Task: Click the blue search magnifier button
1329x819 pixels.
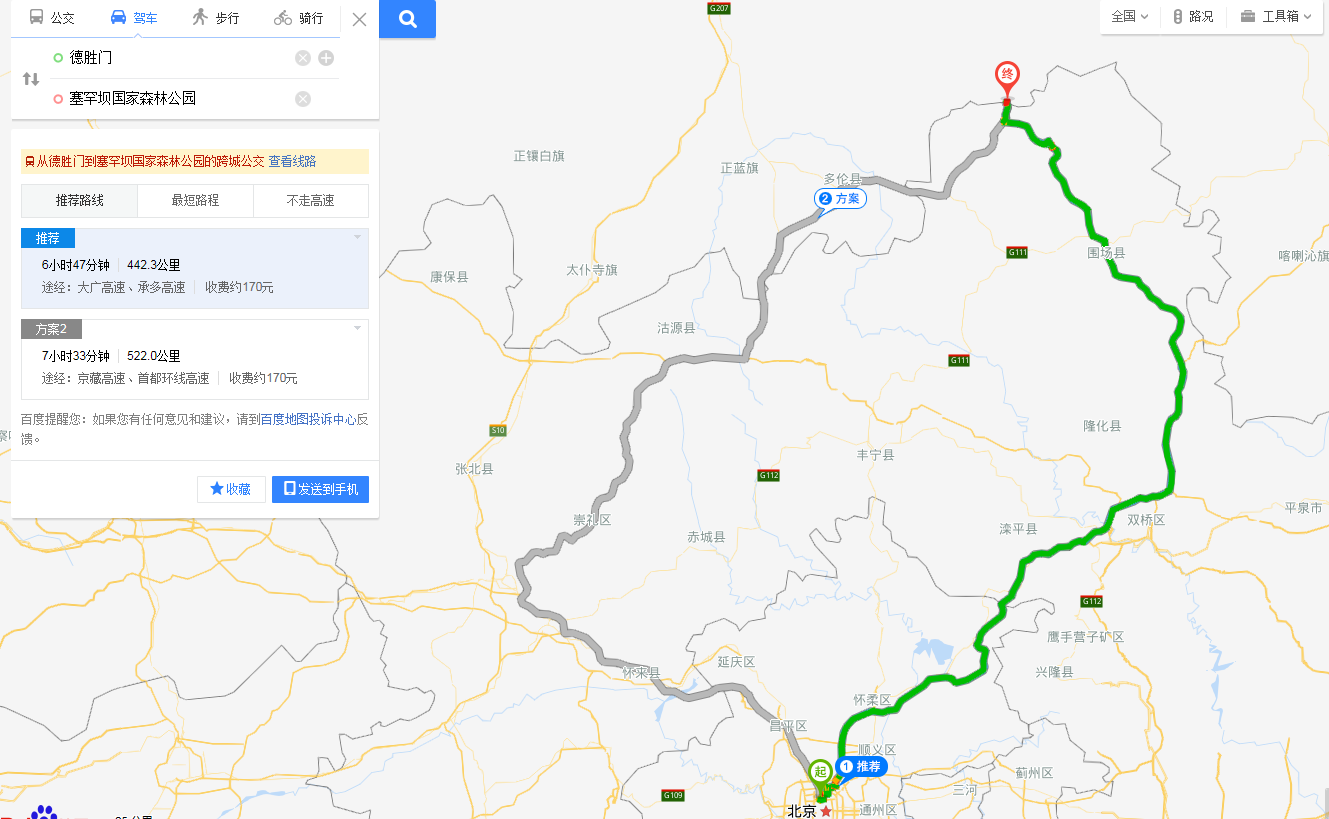Action: [x=407, y=19]
